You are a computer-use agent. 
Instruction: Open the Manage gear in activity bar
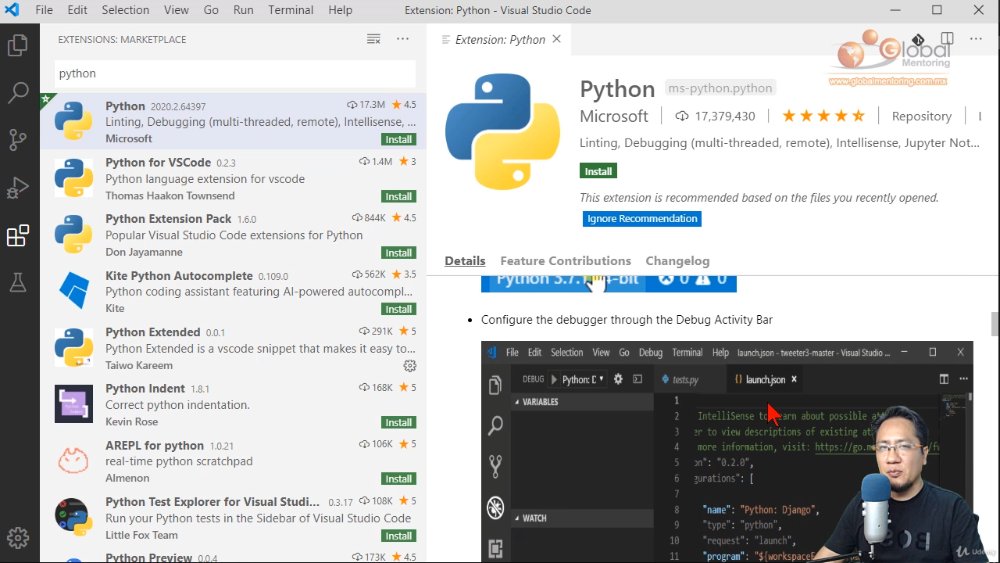18,538
